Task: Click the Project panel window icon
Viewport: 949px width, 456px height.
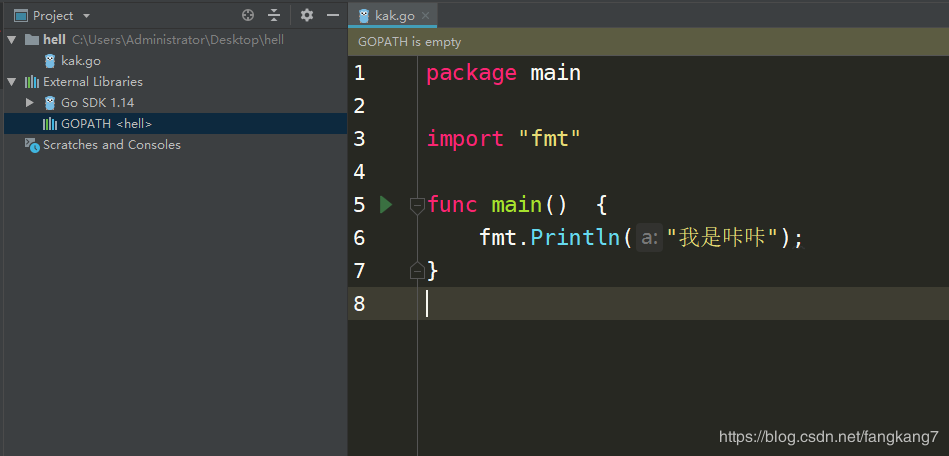Action: click(21, 16)
